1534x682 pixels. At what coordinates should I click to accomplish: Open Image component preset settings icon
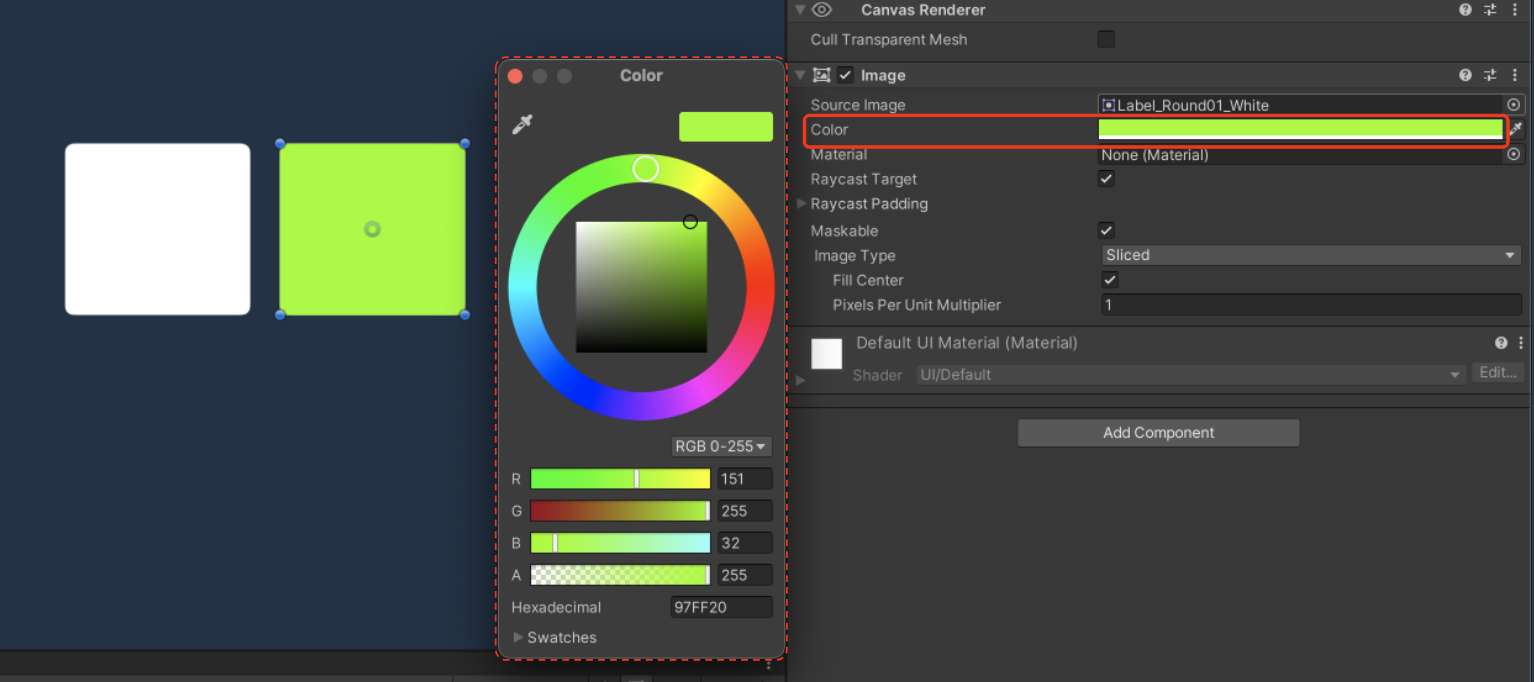1490,75
